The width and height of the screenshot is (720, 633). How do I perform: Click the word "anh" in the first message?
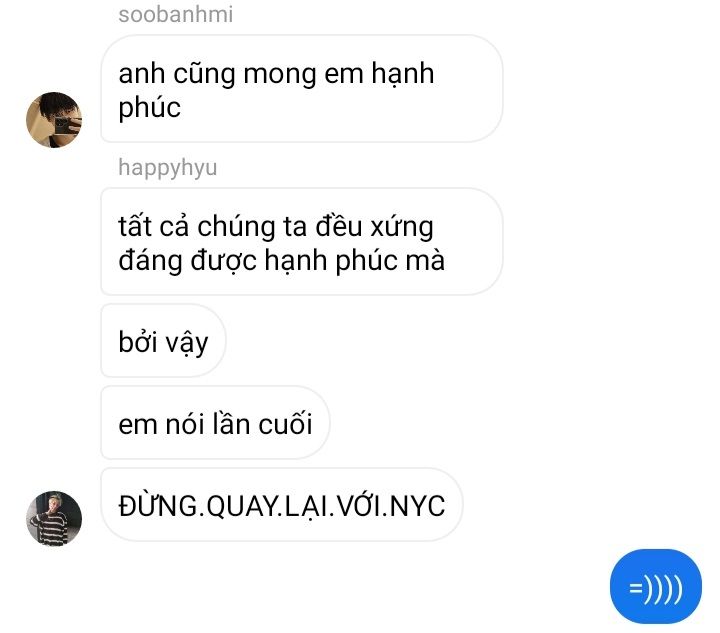141,73
